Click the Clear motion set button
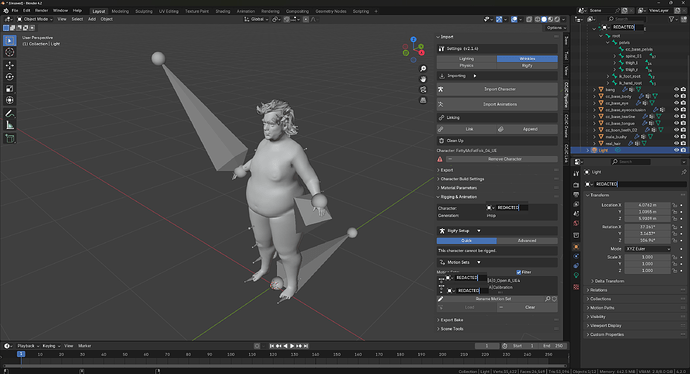Viewport: 690px width, 374px height. pyautogui.click(x=528, y=308)
